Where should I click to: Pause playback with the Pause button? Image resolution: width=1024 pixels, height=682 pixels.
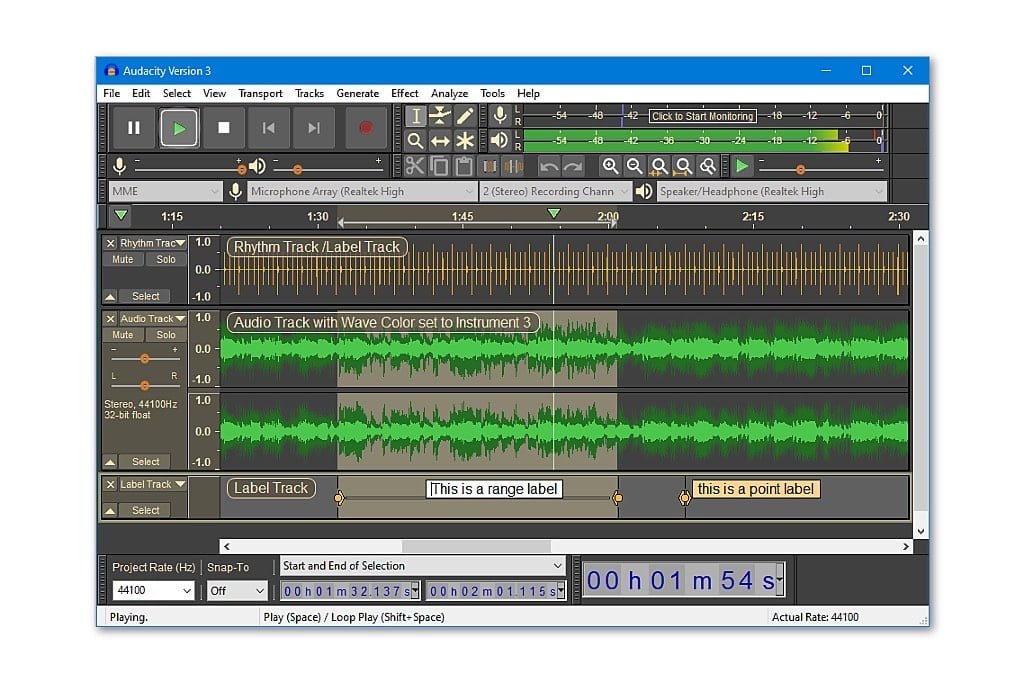click(x=134, y=128)
